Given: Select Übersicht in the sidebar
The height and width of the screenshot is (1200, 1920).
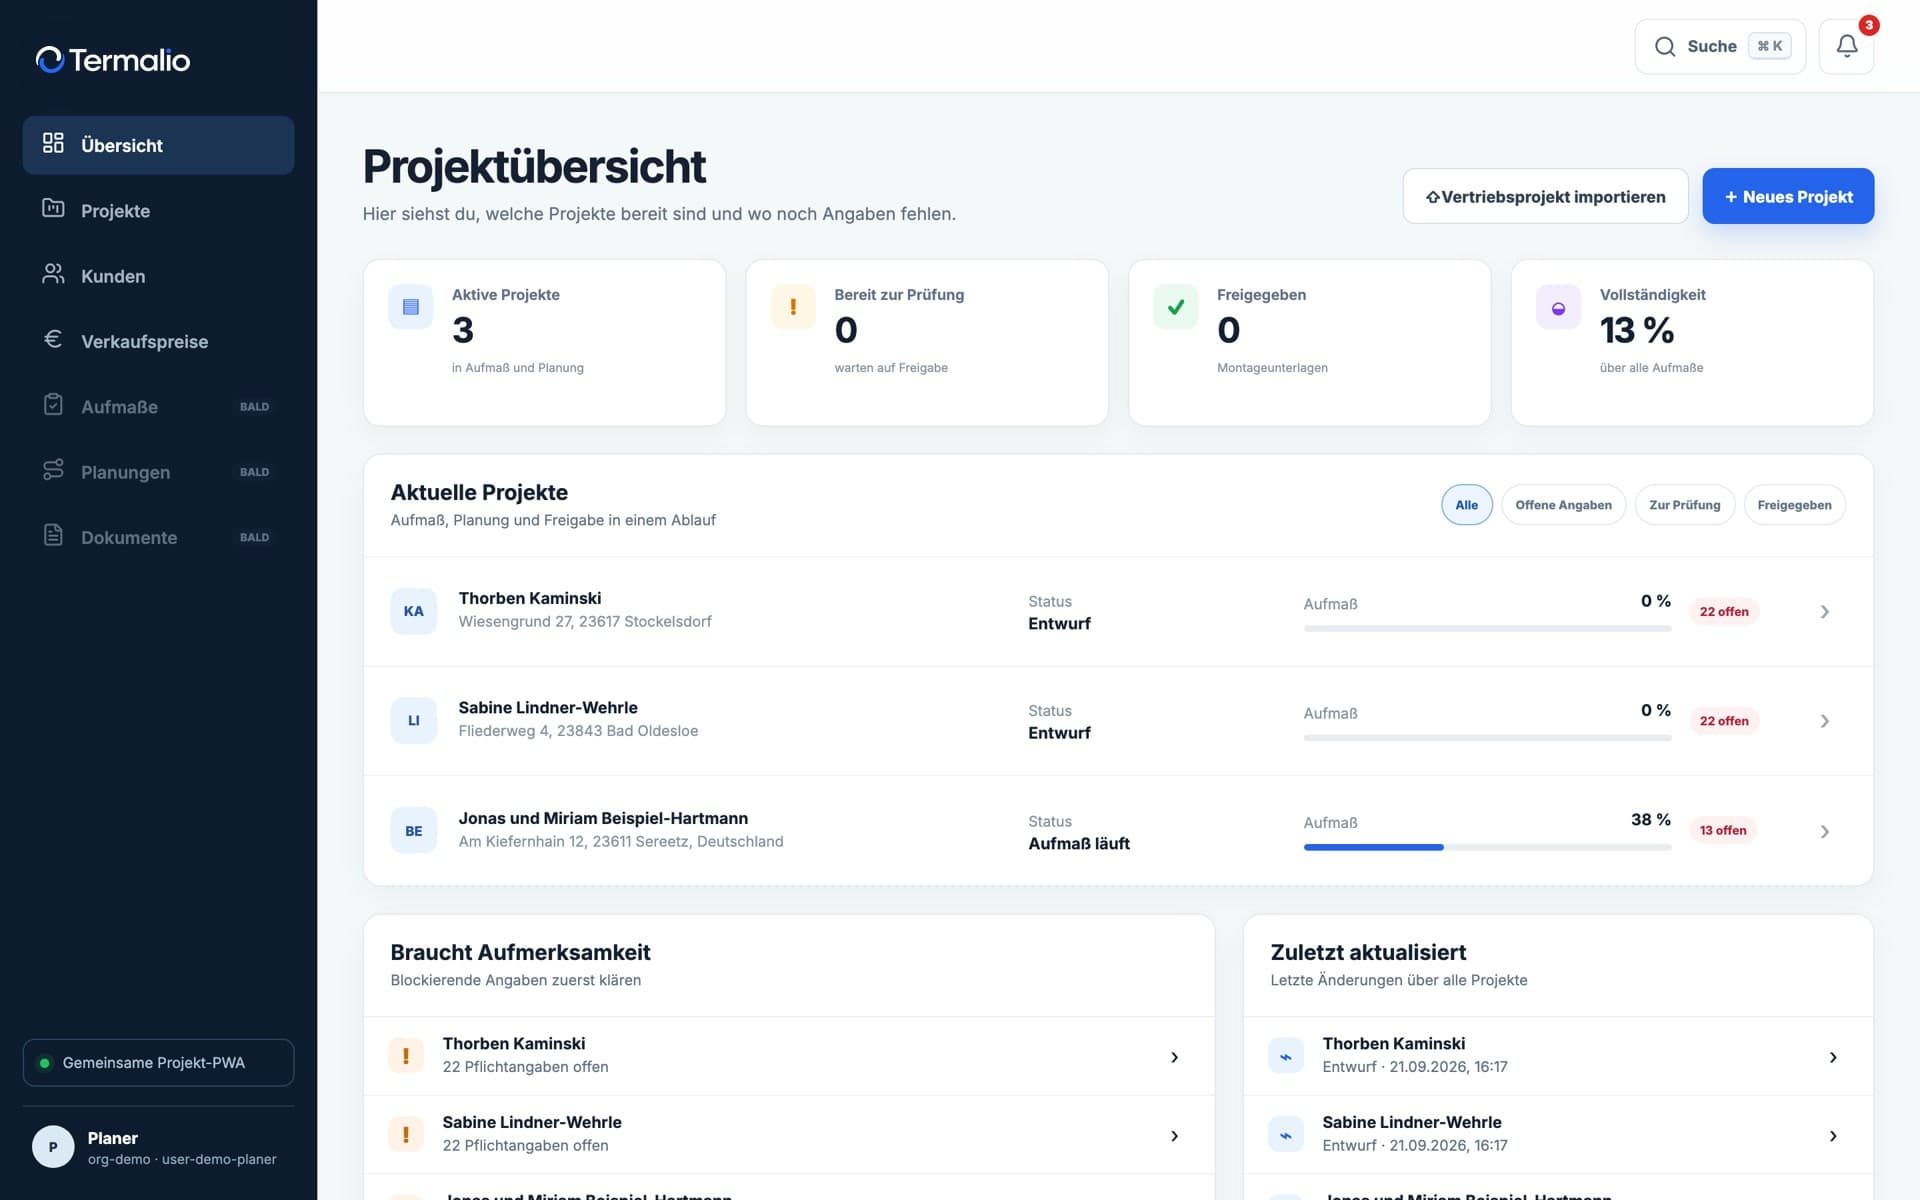Looking at the screenshot, I should tap(158, 145).
